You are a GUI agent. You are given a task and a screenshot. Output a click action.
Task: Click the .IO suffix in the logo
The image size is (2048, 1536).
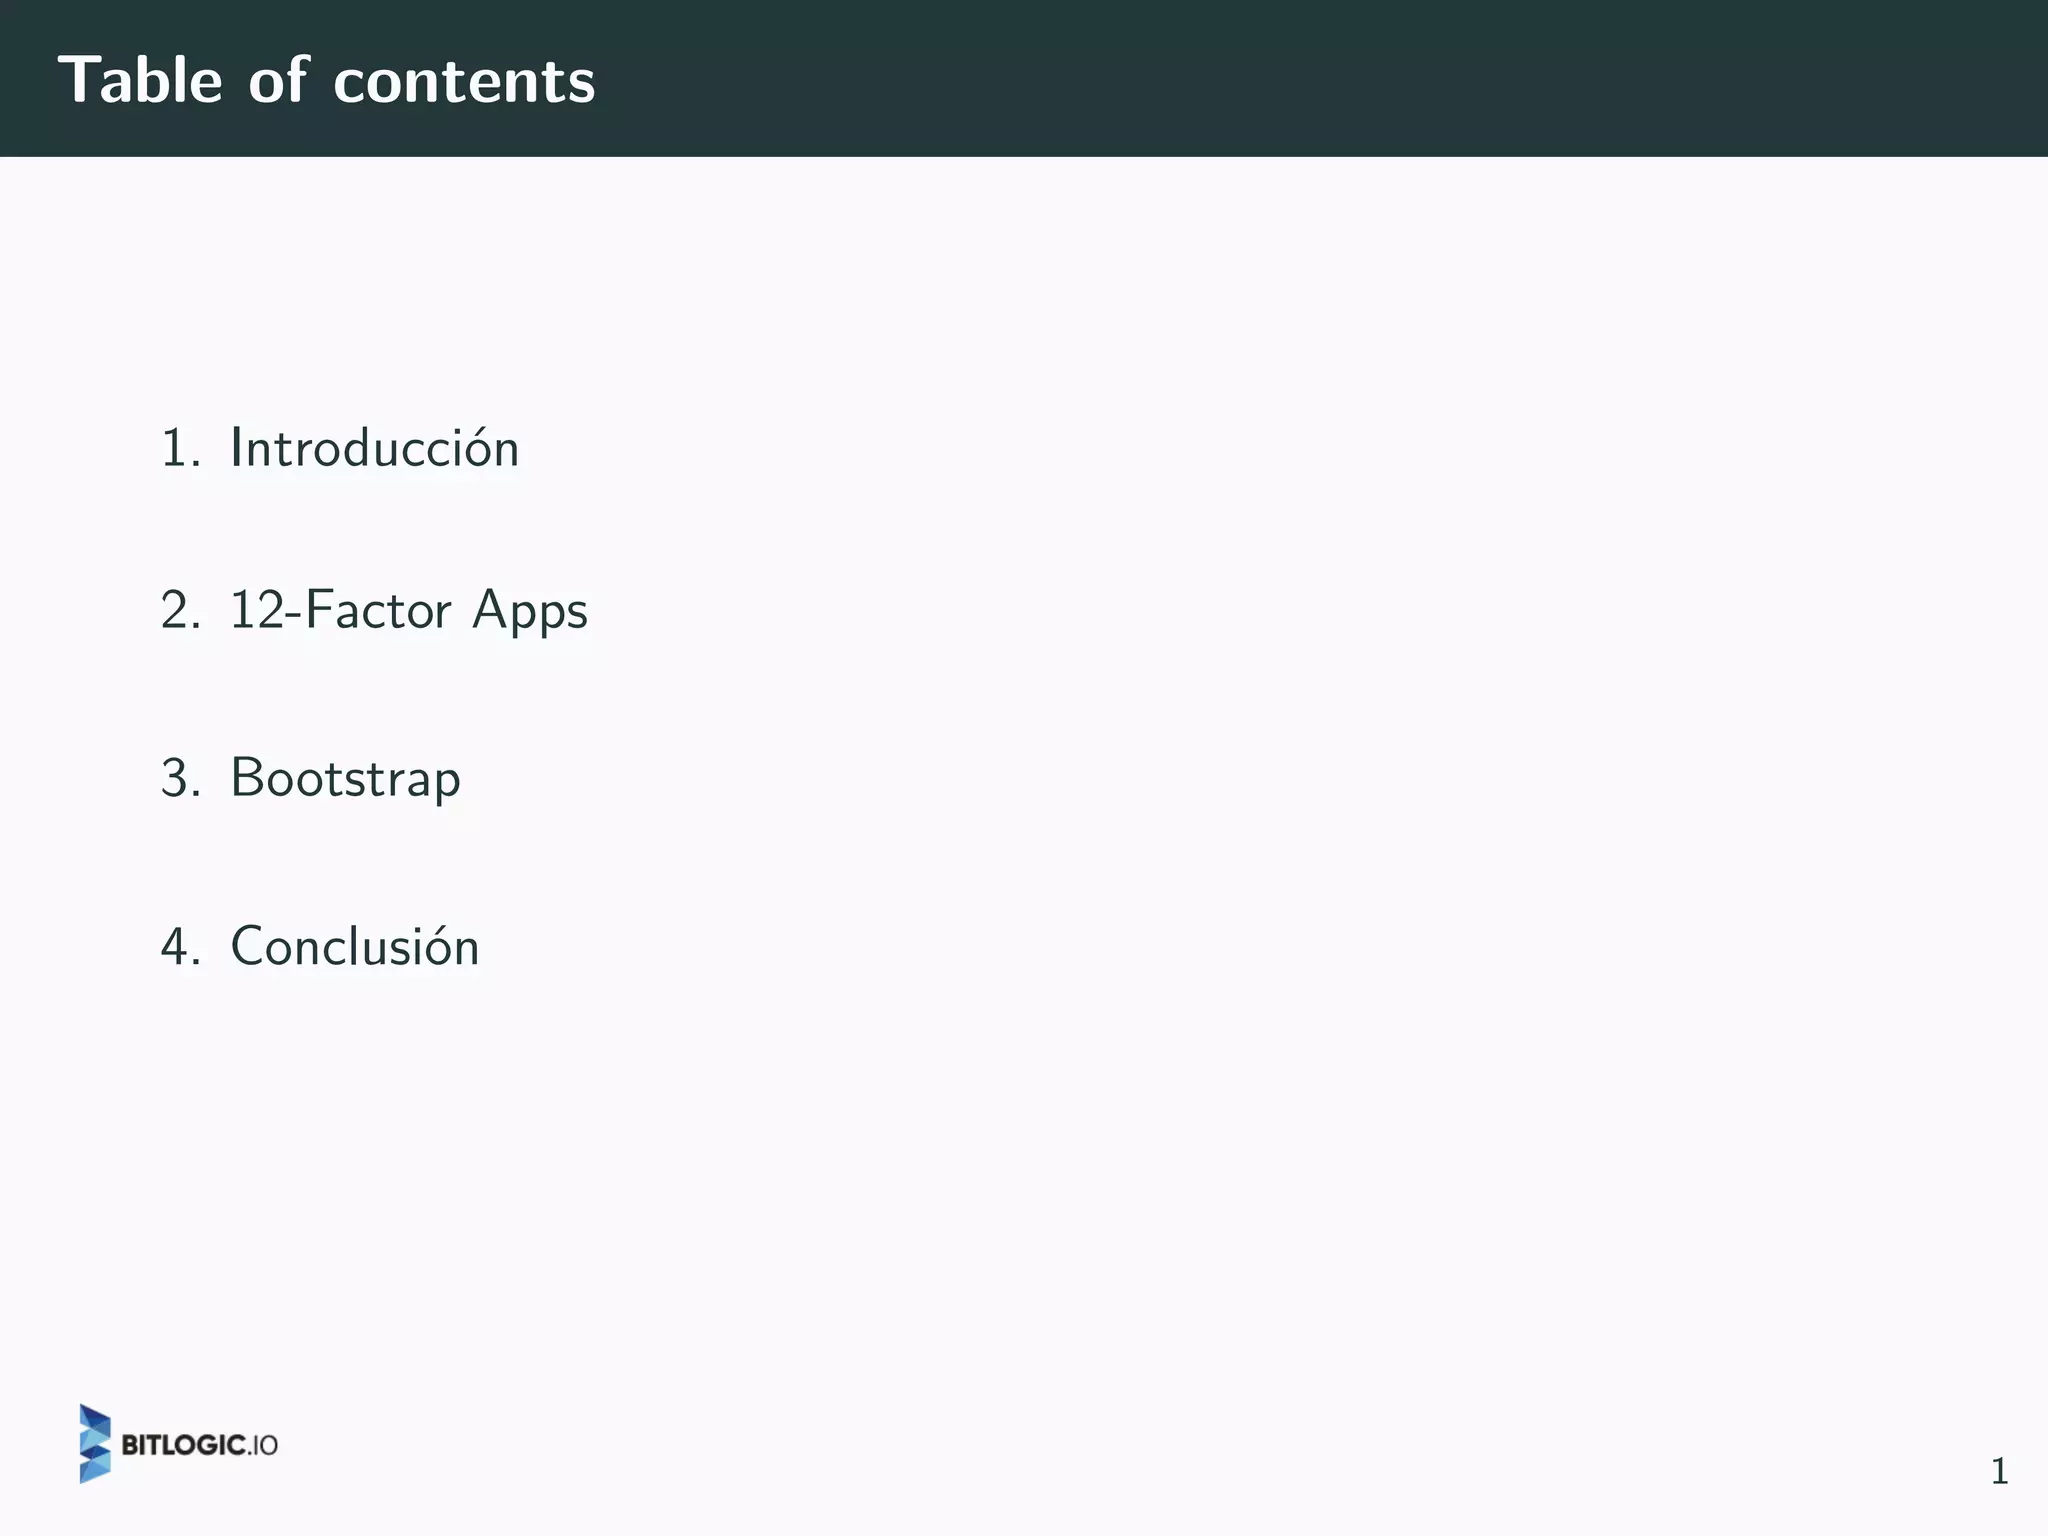point(263,1445)
